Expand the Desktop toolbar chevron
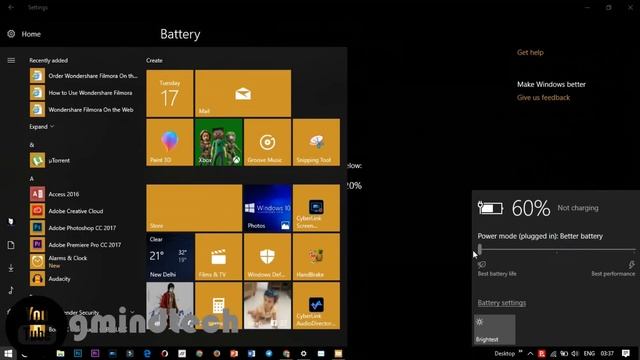640x360 pixels. tap(520, 351)
